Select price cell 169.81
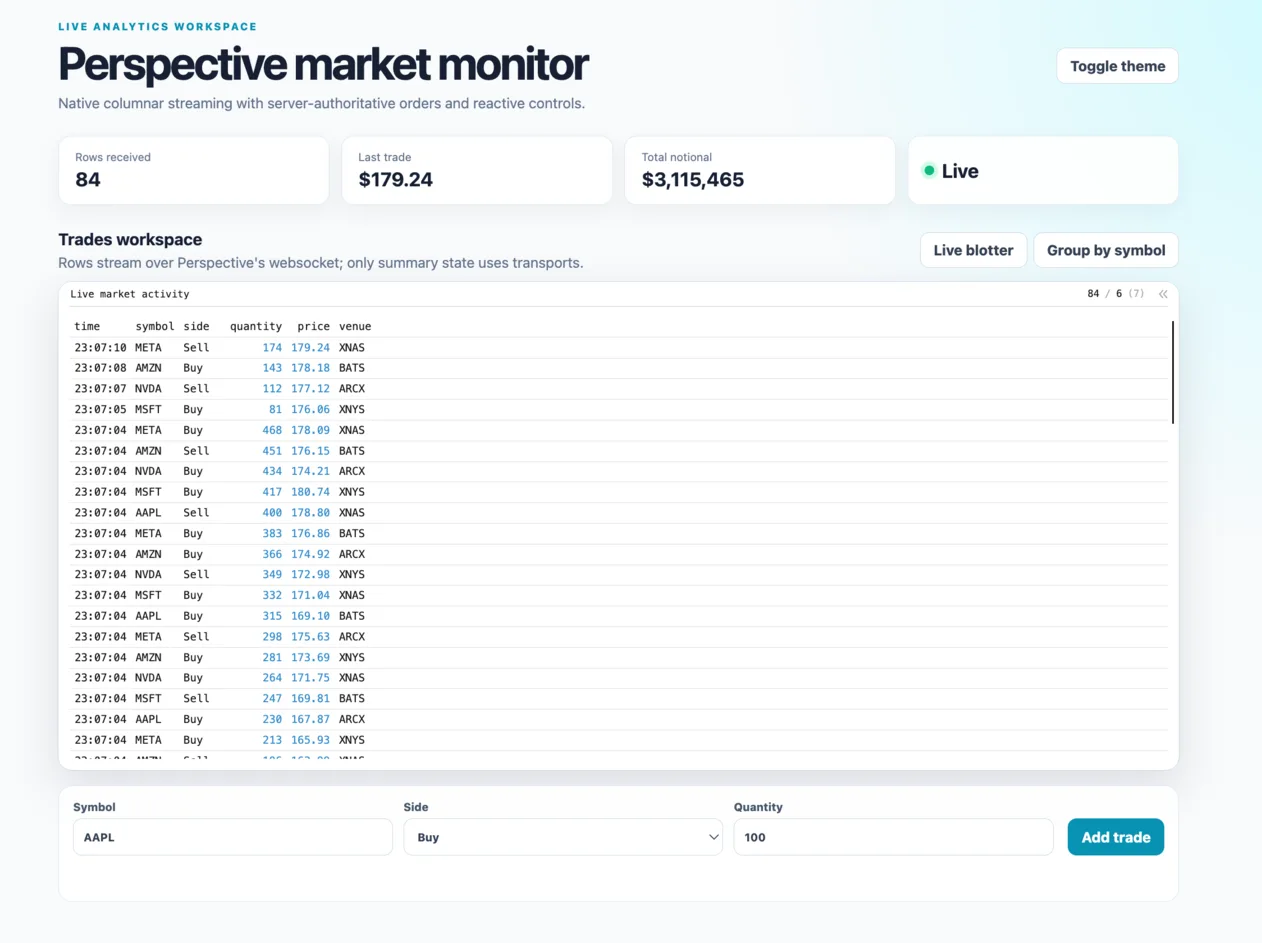Image resolution: width=1262 pixels, height=943 pixels. pos(310,698)
